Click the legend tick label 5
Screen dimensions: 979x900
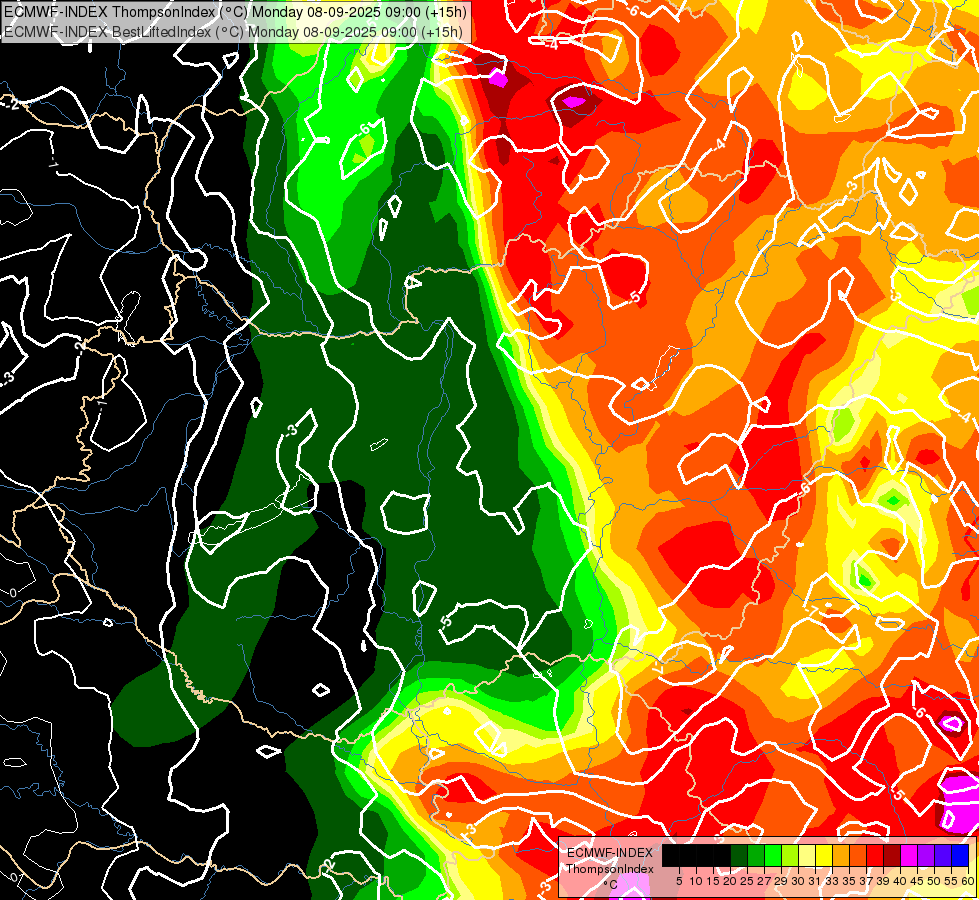point(679,881)
